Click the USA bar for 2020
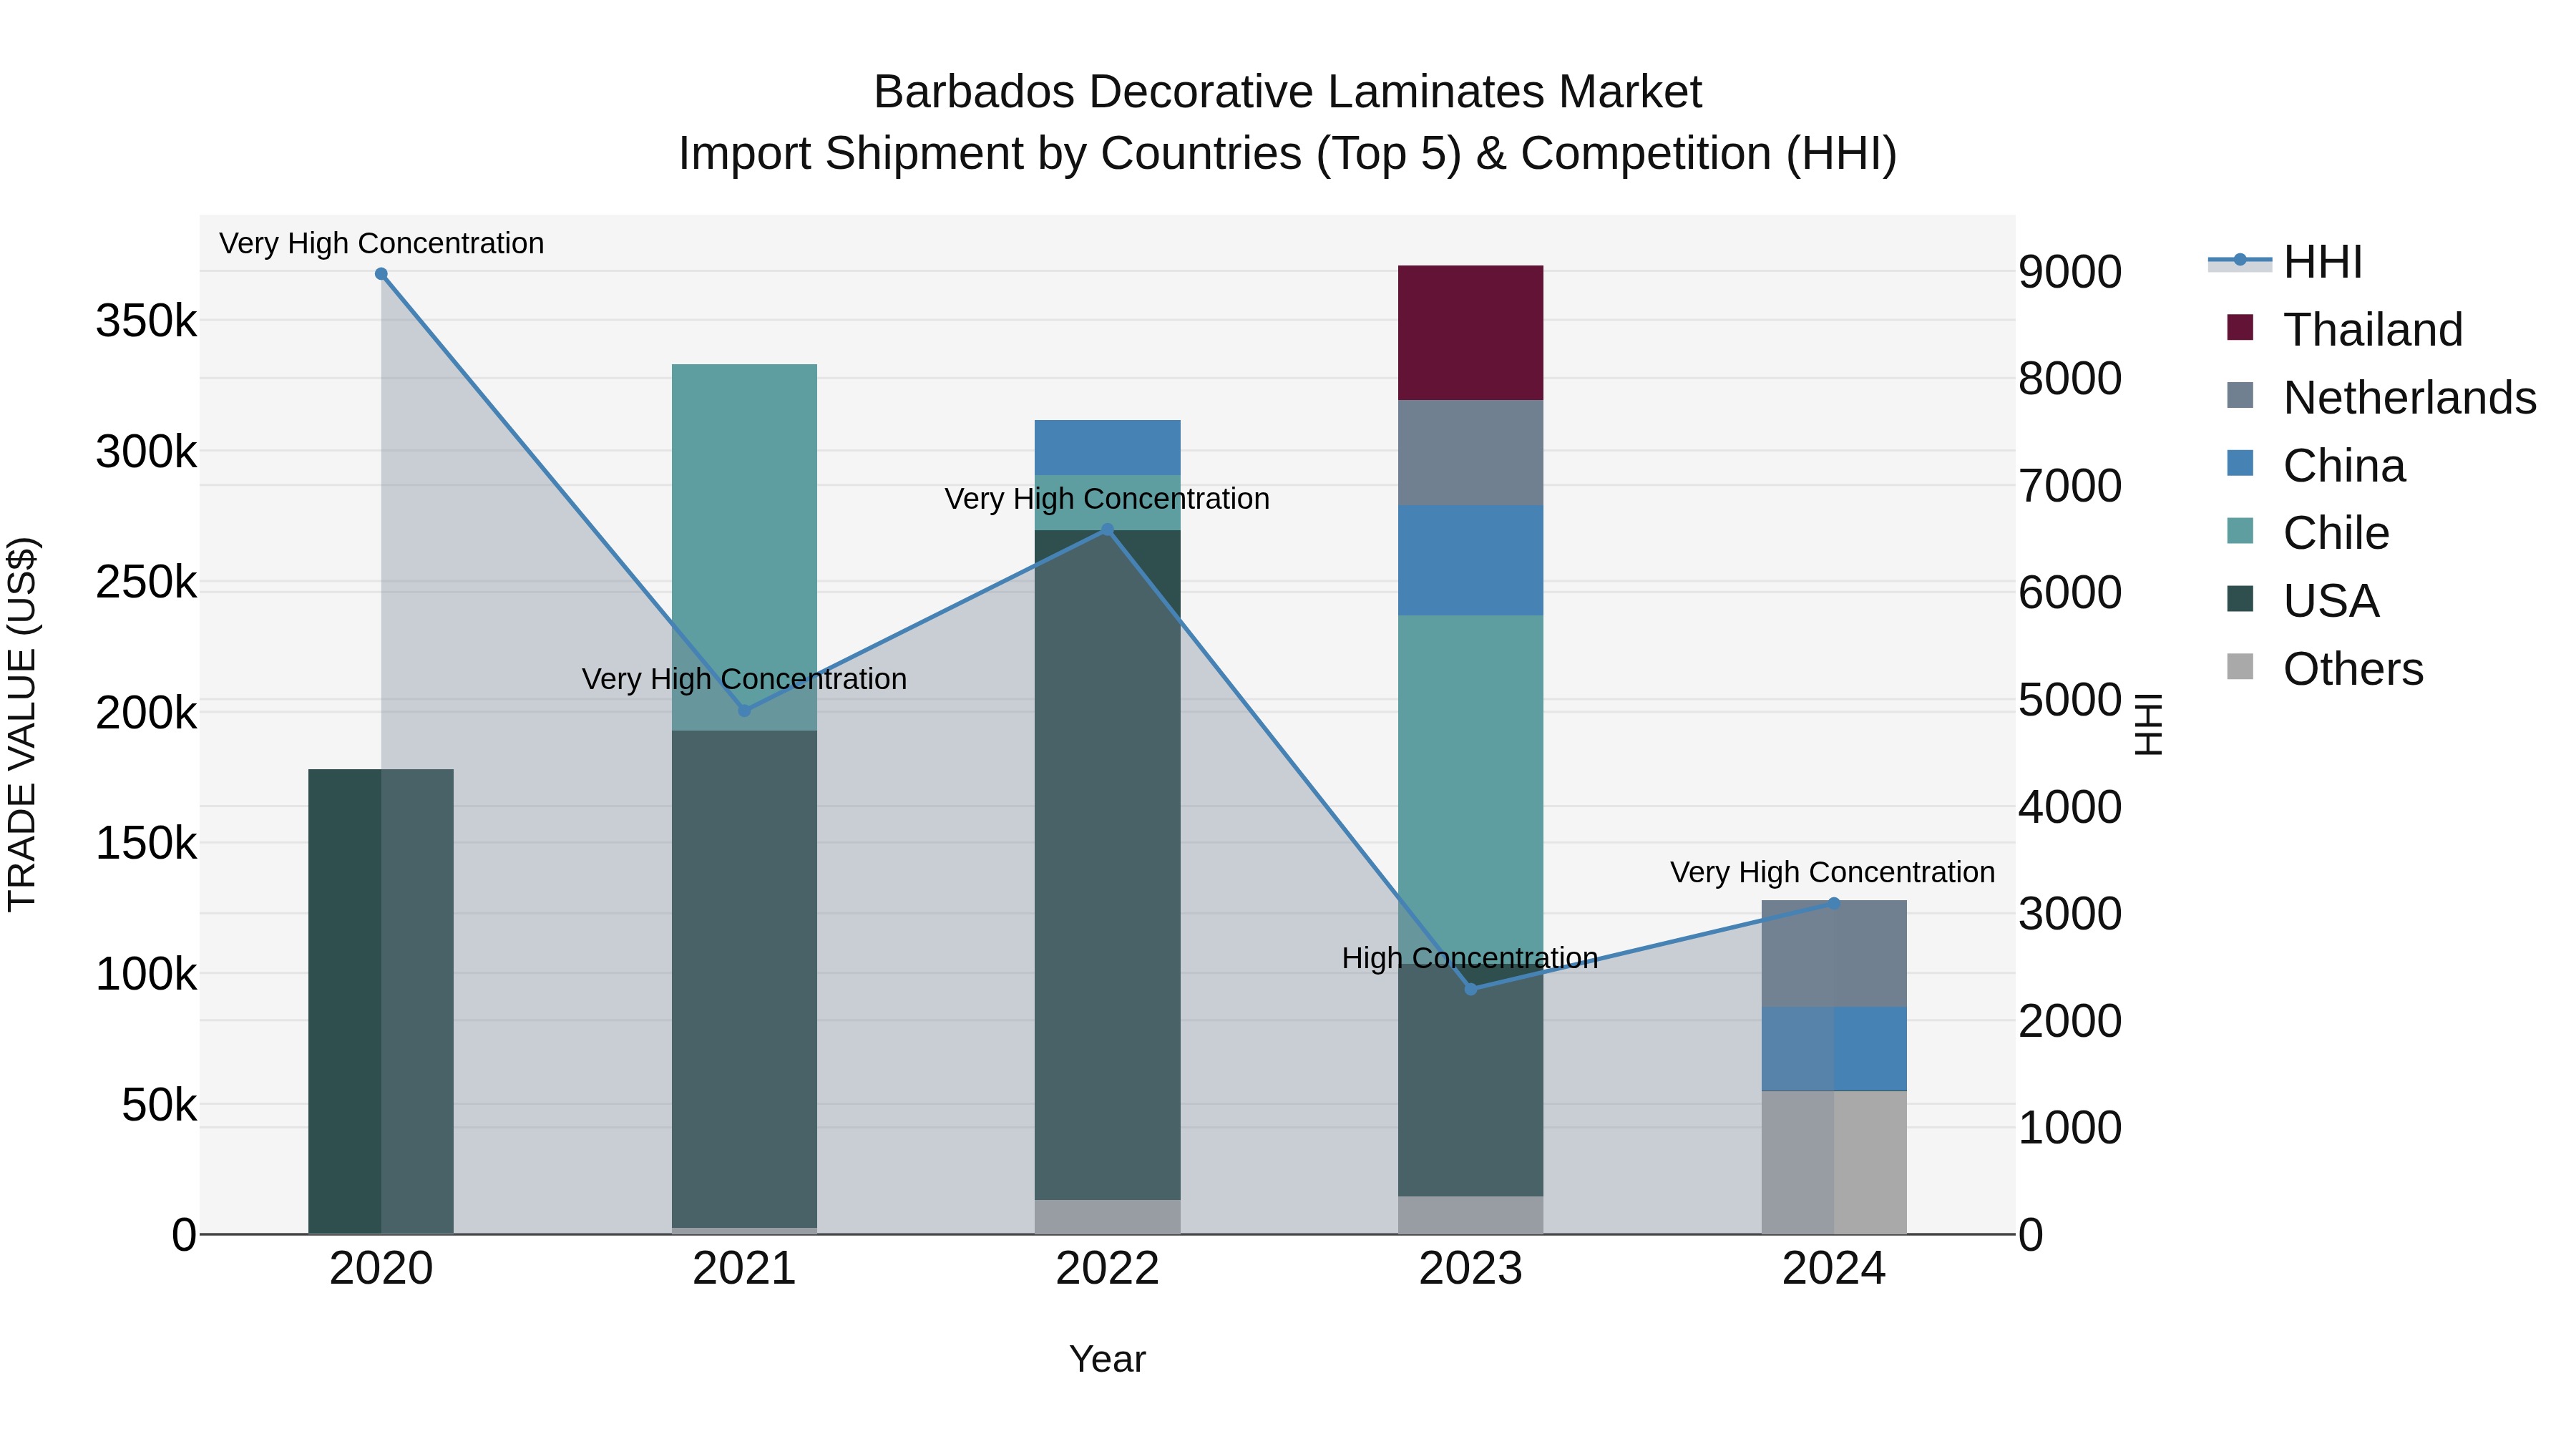 click(x=381, y=1001)
